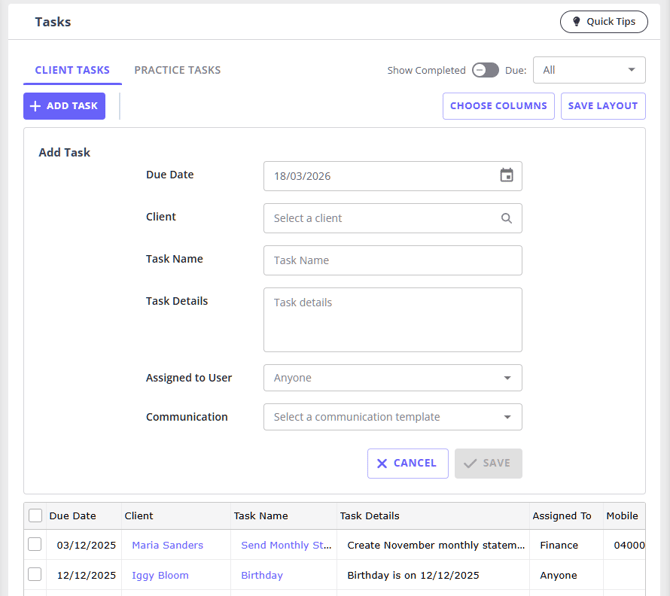The image size is (670, 596).
Task: Open the Maria Sanders client link
Action: pyautogui.click(x=167, y=545)
